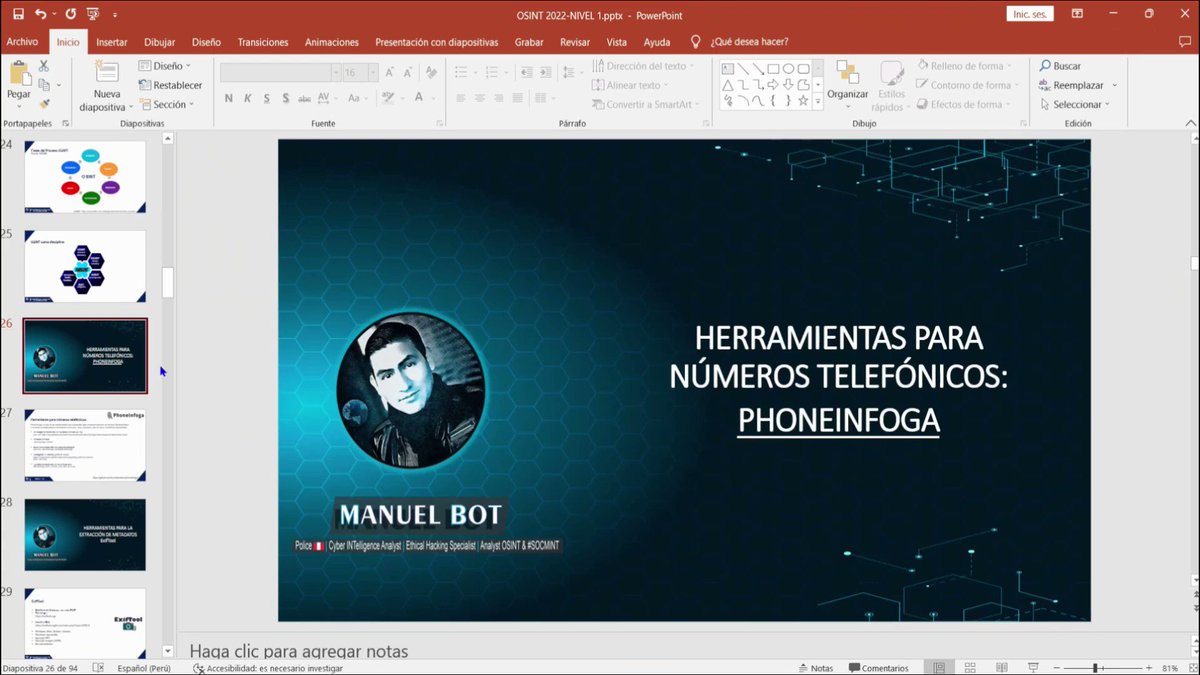Apply bold with the N button

pos(228,98)
